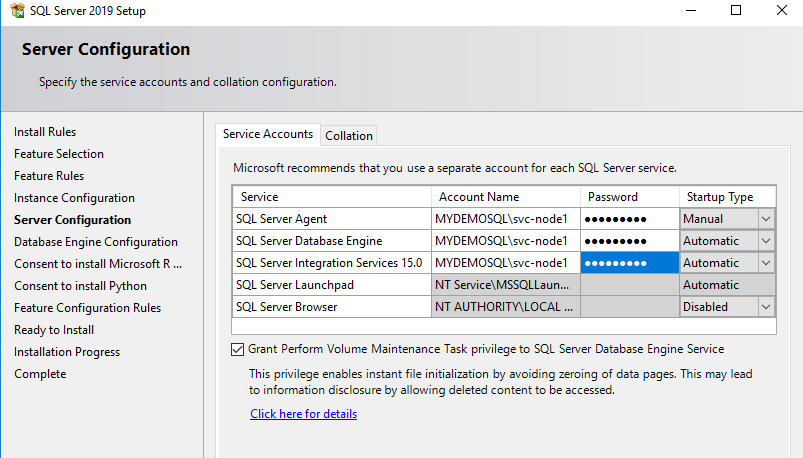Open SQL Server Agent startup type dropdown
The width and height of the screenshot is (803, 458).
click(766, 219)
